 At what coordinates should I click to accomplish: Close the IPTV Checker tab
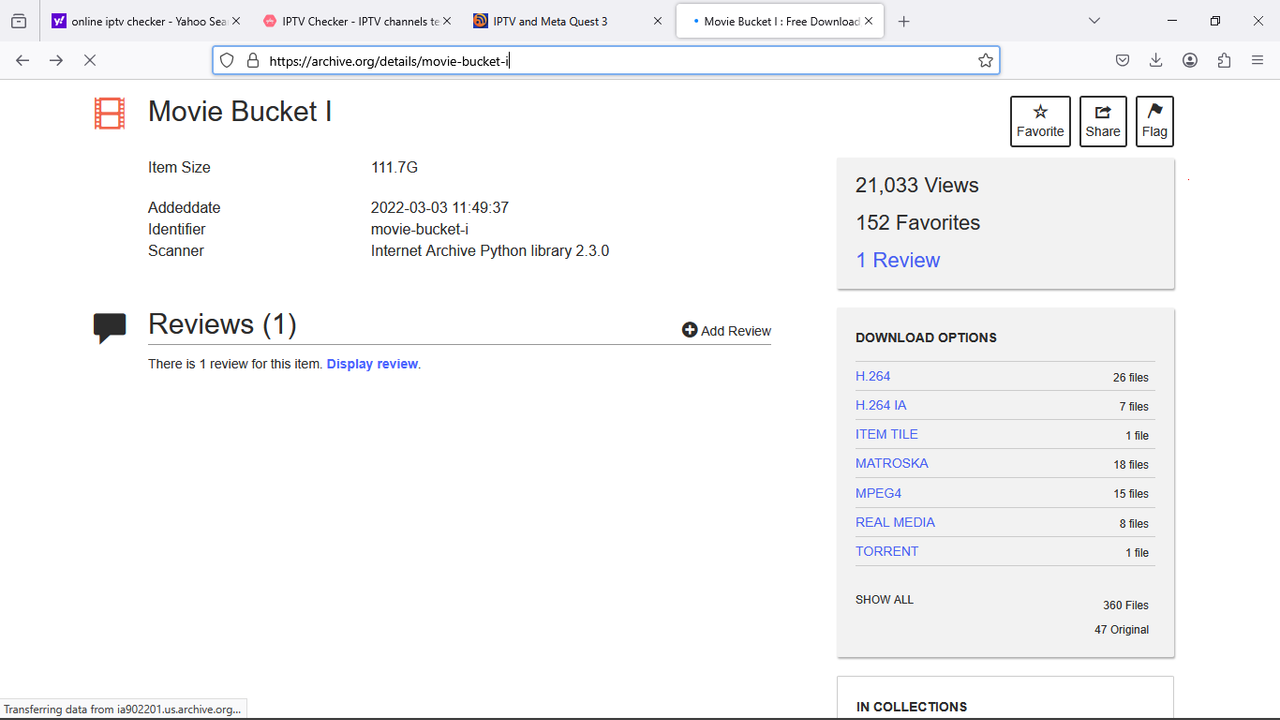tap(446, 21)
